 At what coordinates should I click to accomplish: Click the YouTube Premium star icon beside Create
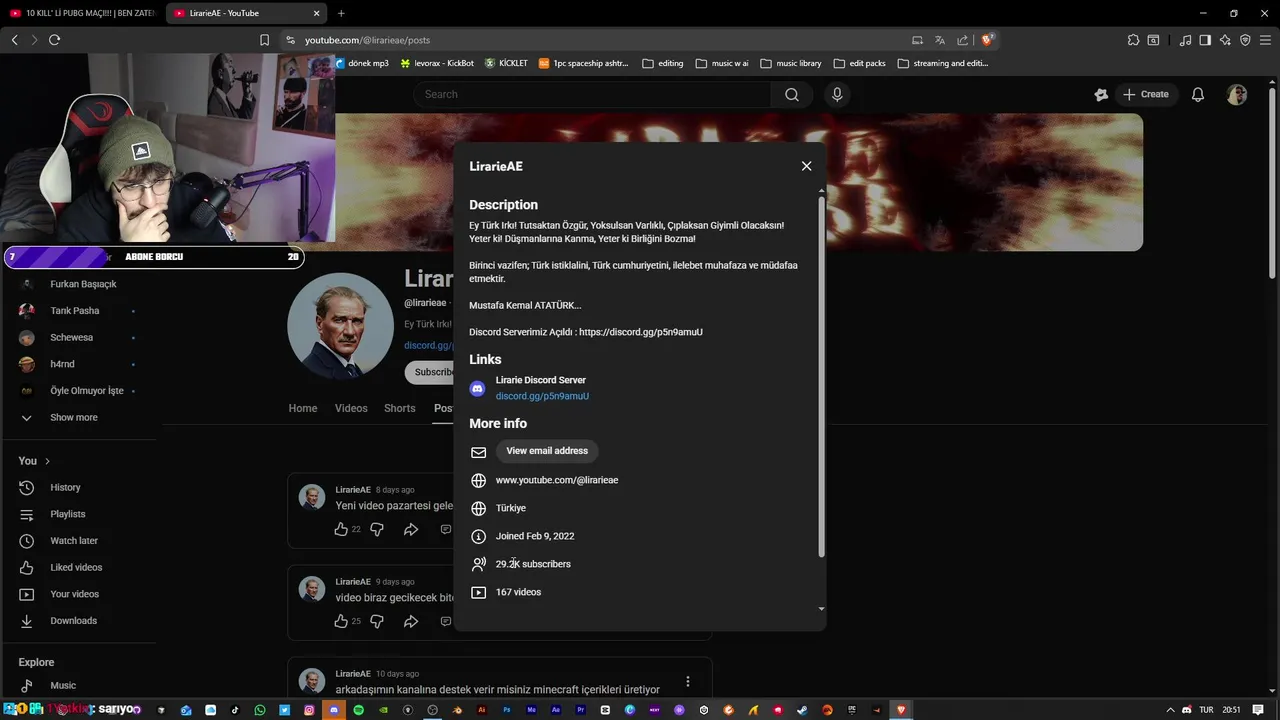point(1101,94)
